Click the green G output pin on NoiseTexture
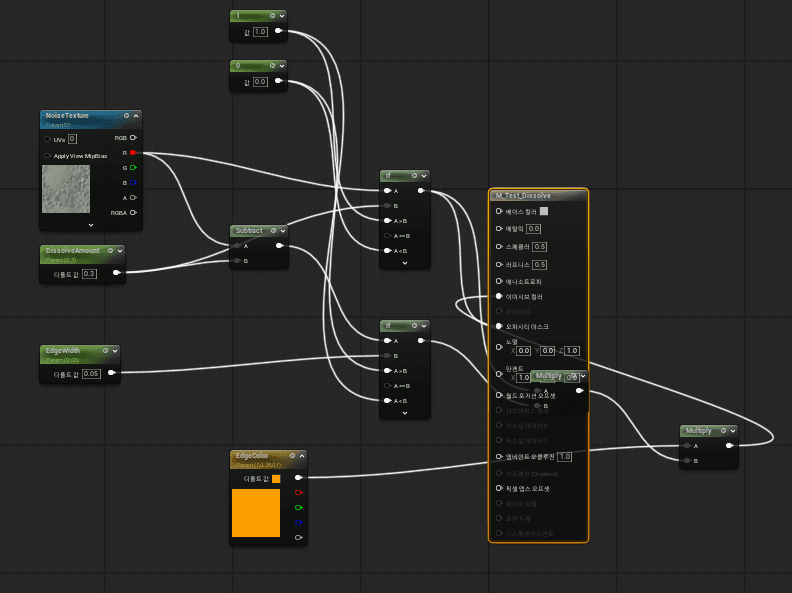Viewport: 792px width, 593px height. click(x=133, y=168)
